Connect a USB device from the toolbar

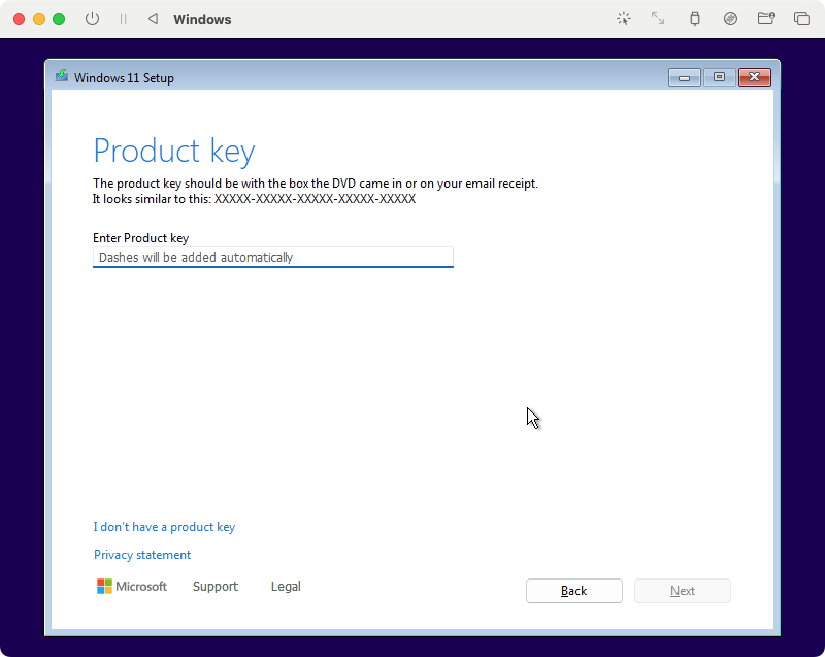coord(694,18)
